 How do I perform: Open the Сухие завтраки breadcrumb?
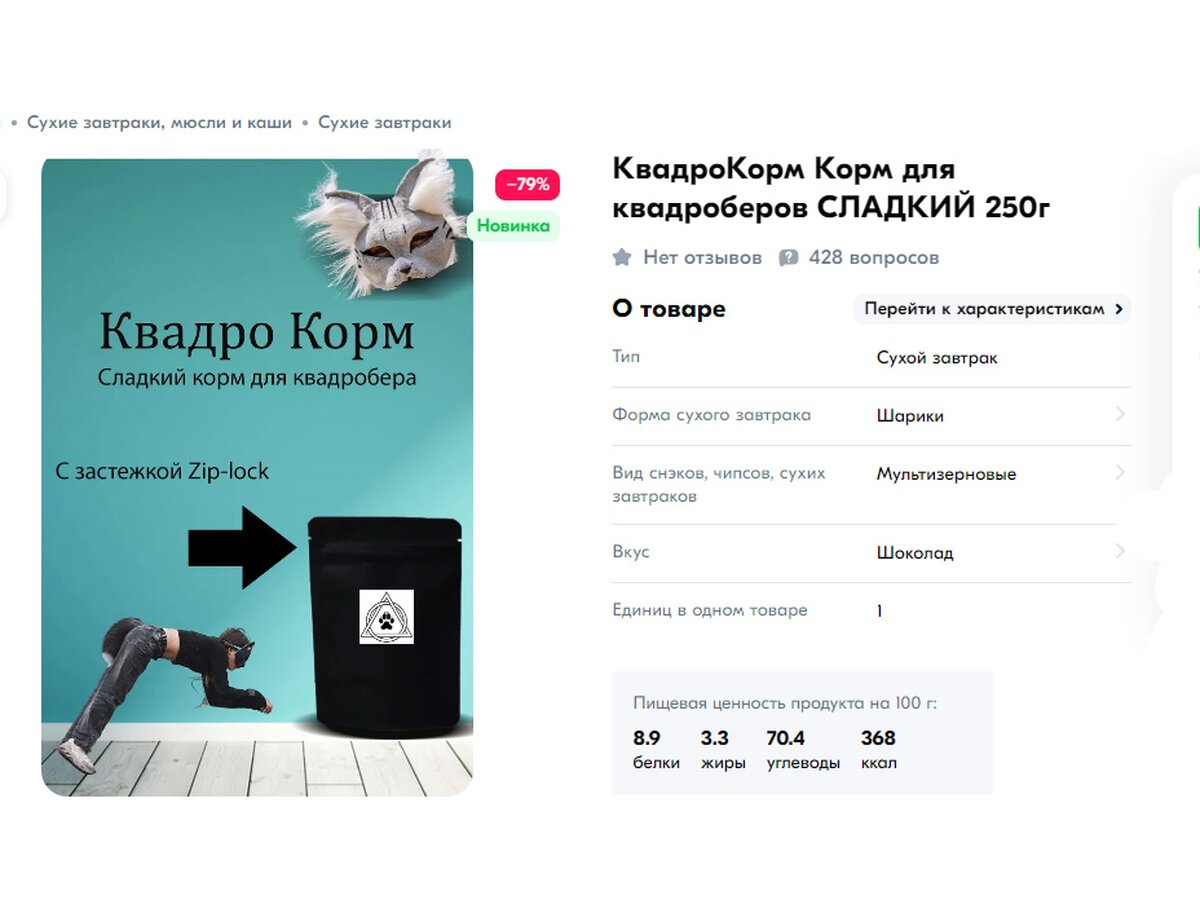click(384, 123)
